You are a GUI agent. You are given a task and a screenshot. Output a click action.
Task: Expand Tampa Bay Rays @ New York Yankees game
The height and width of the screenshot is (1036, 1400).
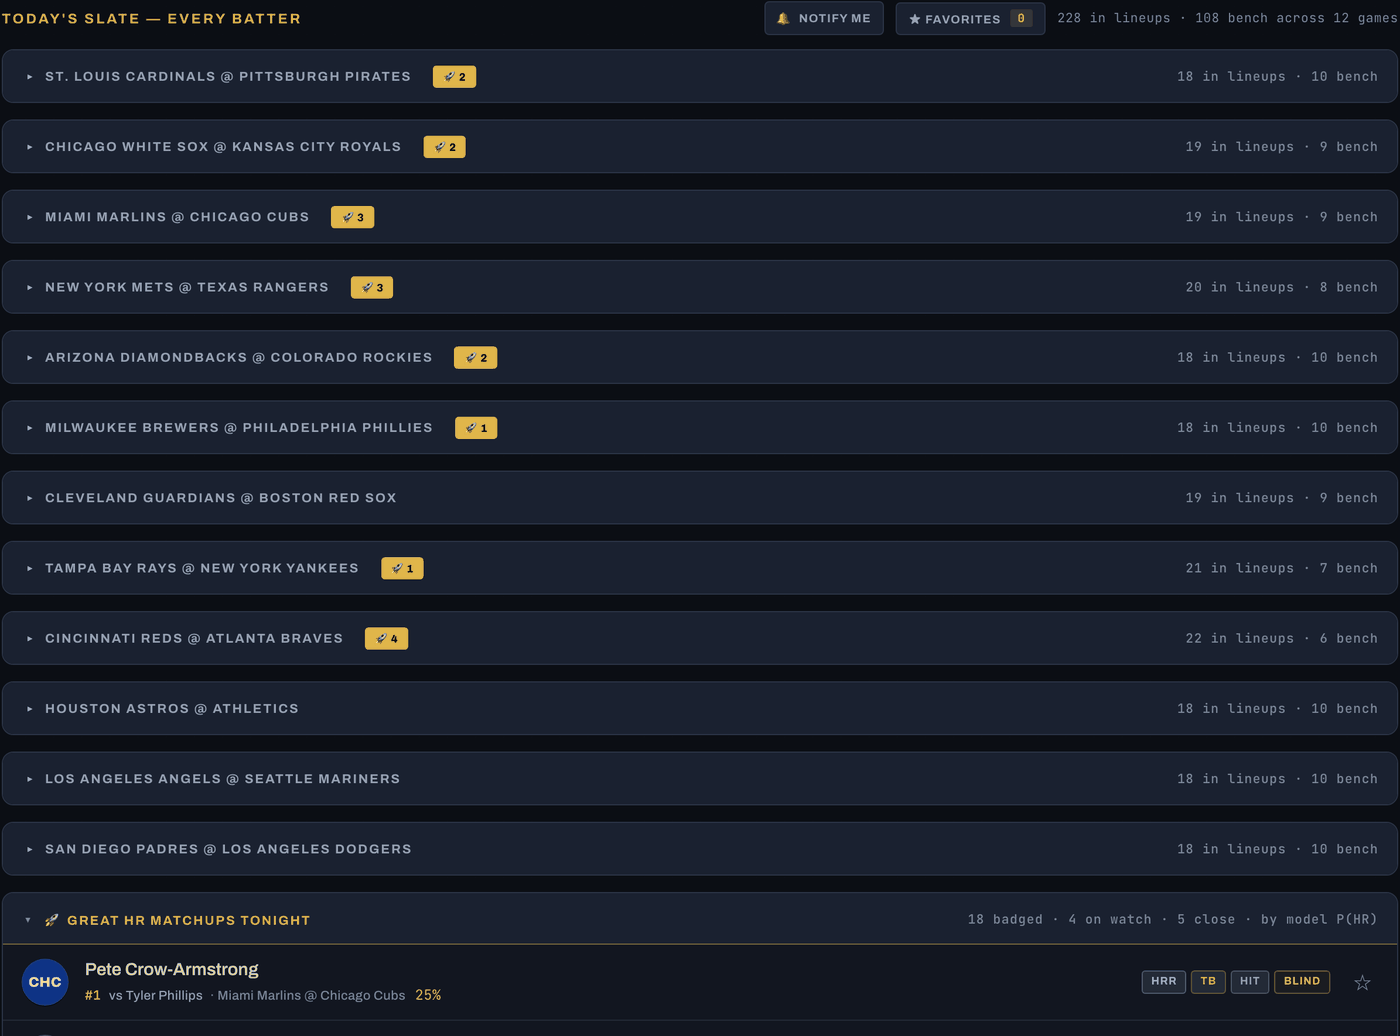pos(700,568)
